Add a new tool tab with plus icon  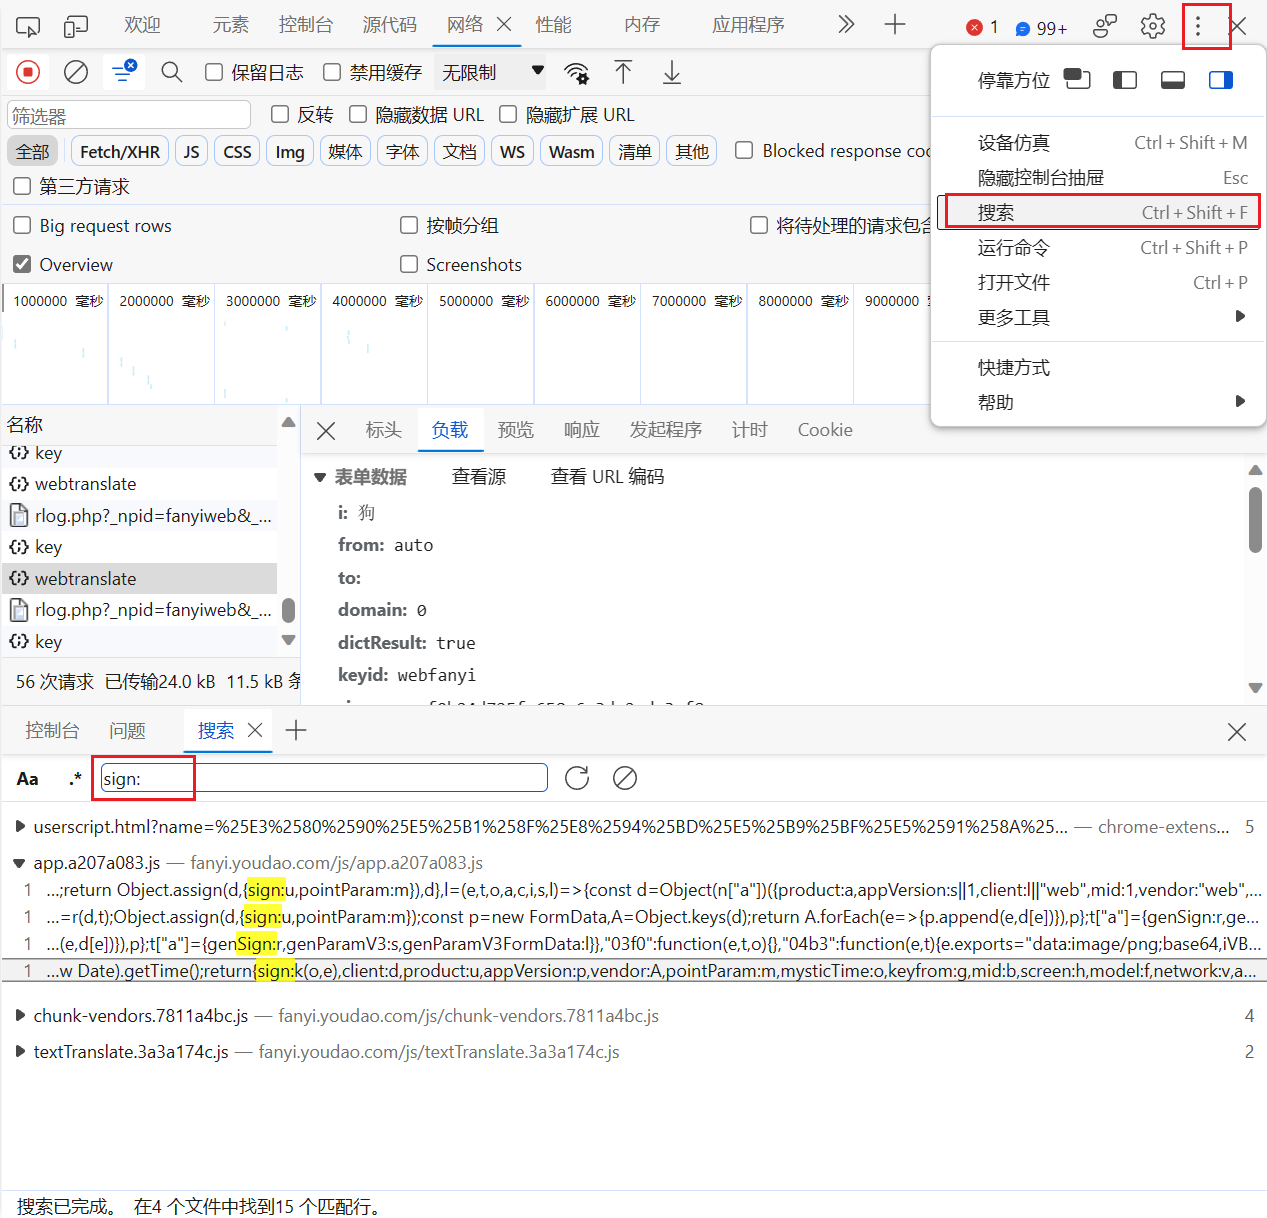[x=895, y=24]
